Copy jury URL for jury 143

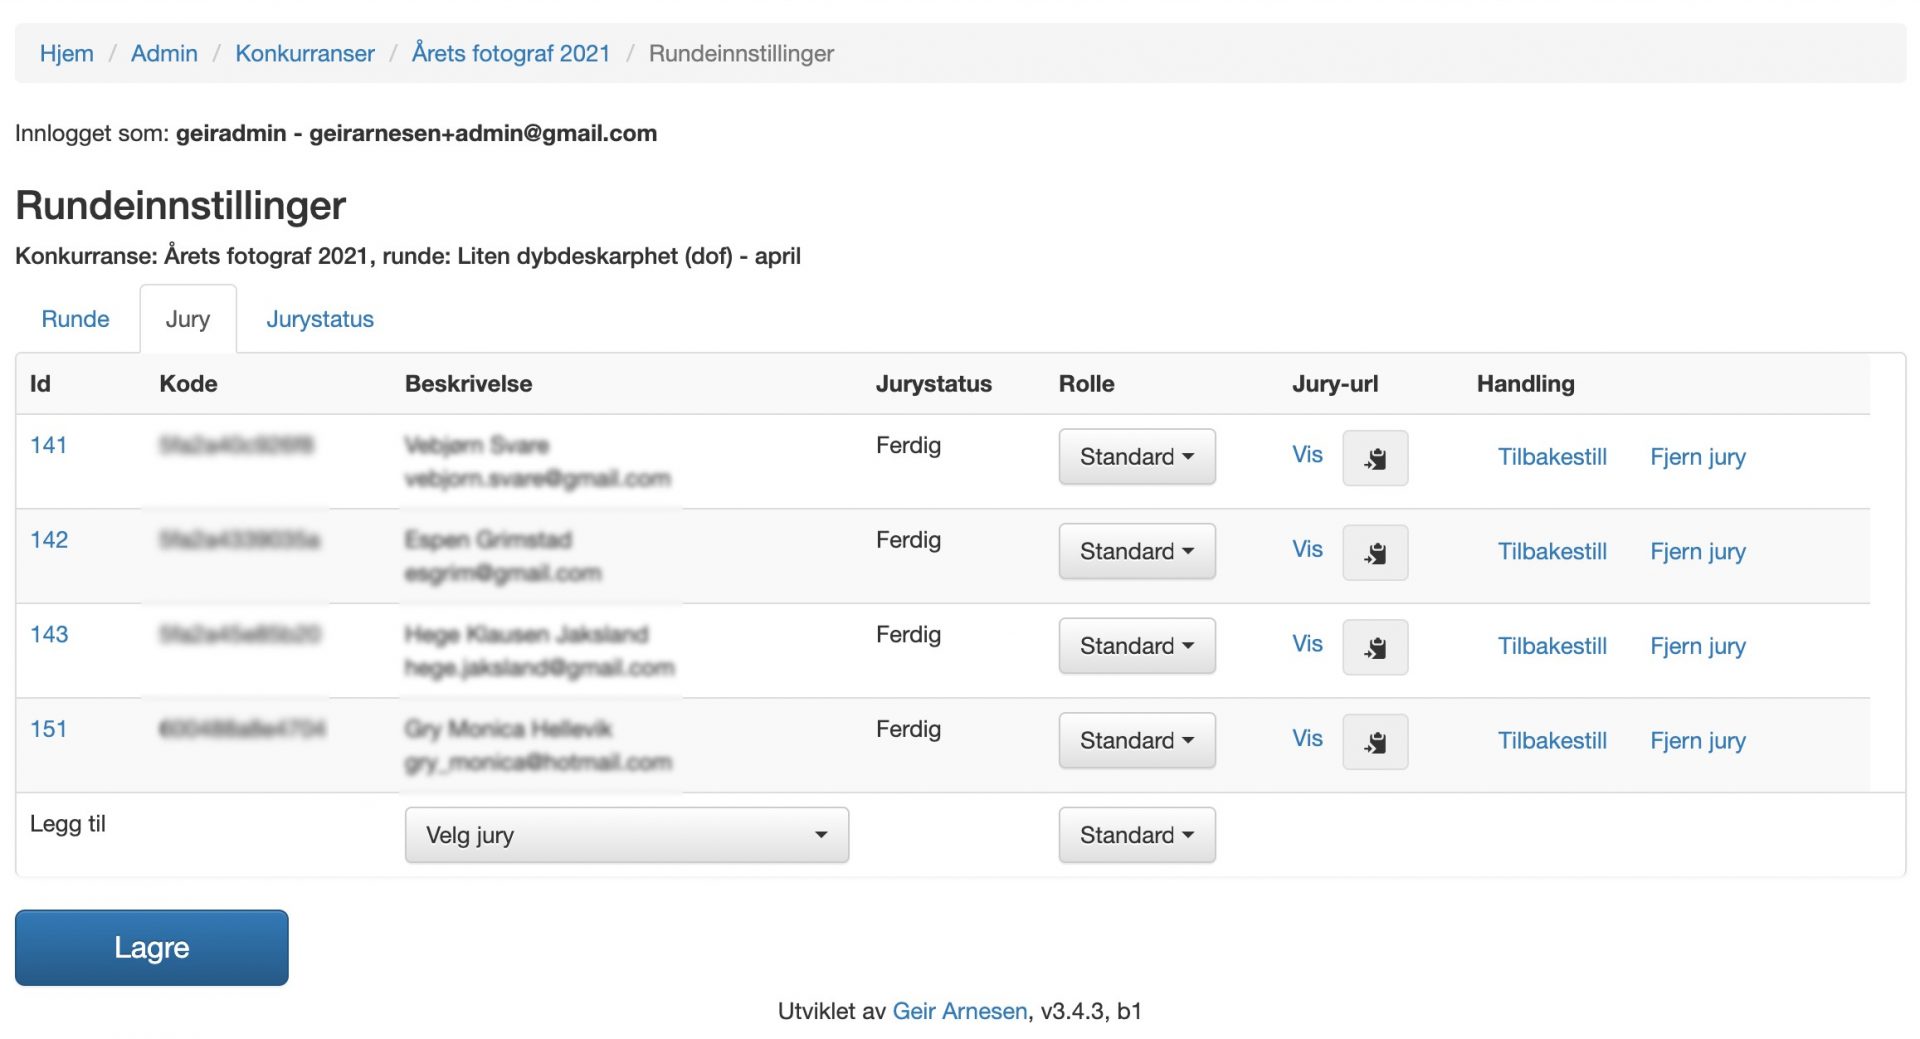pos(1374,647)
